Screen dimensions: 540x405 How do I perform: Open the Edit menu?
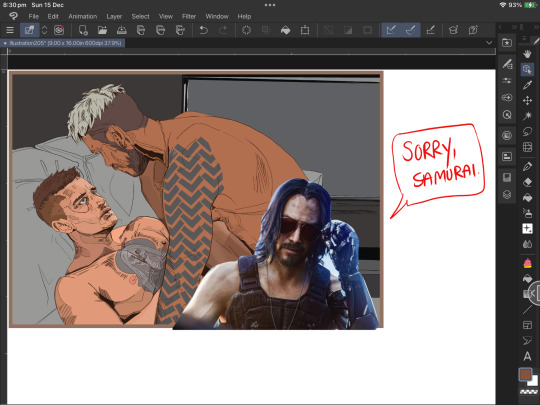[53, 16]
